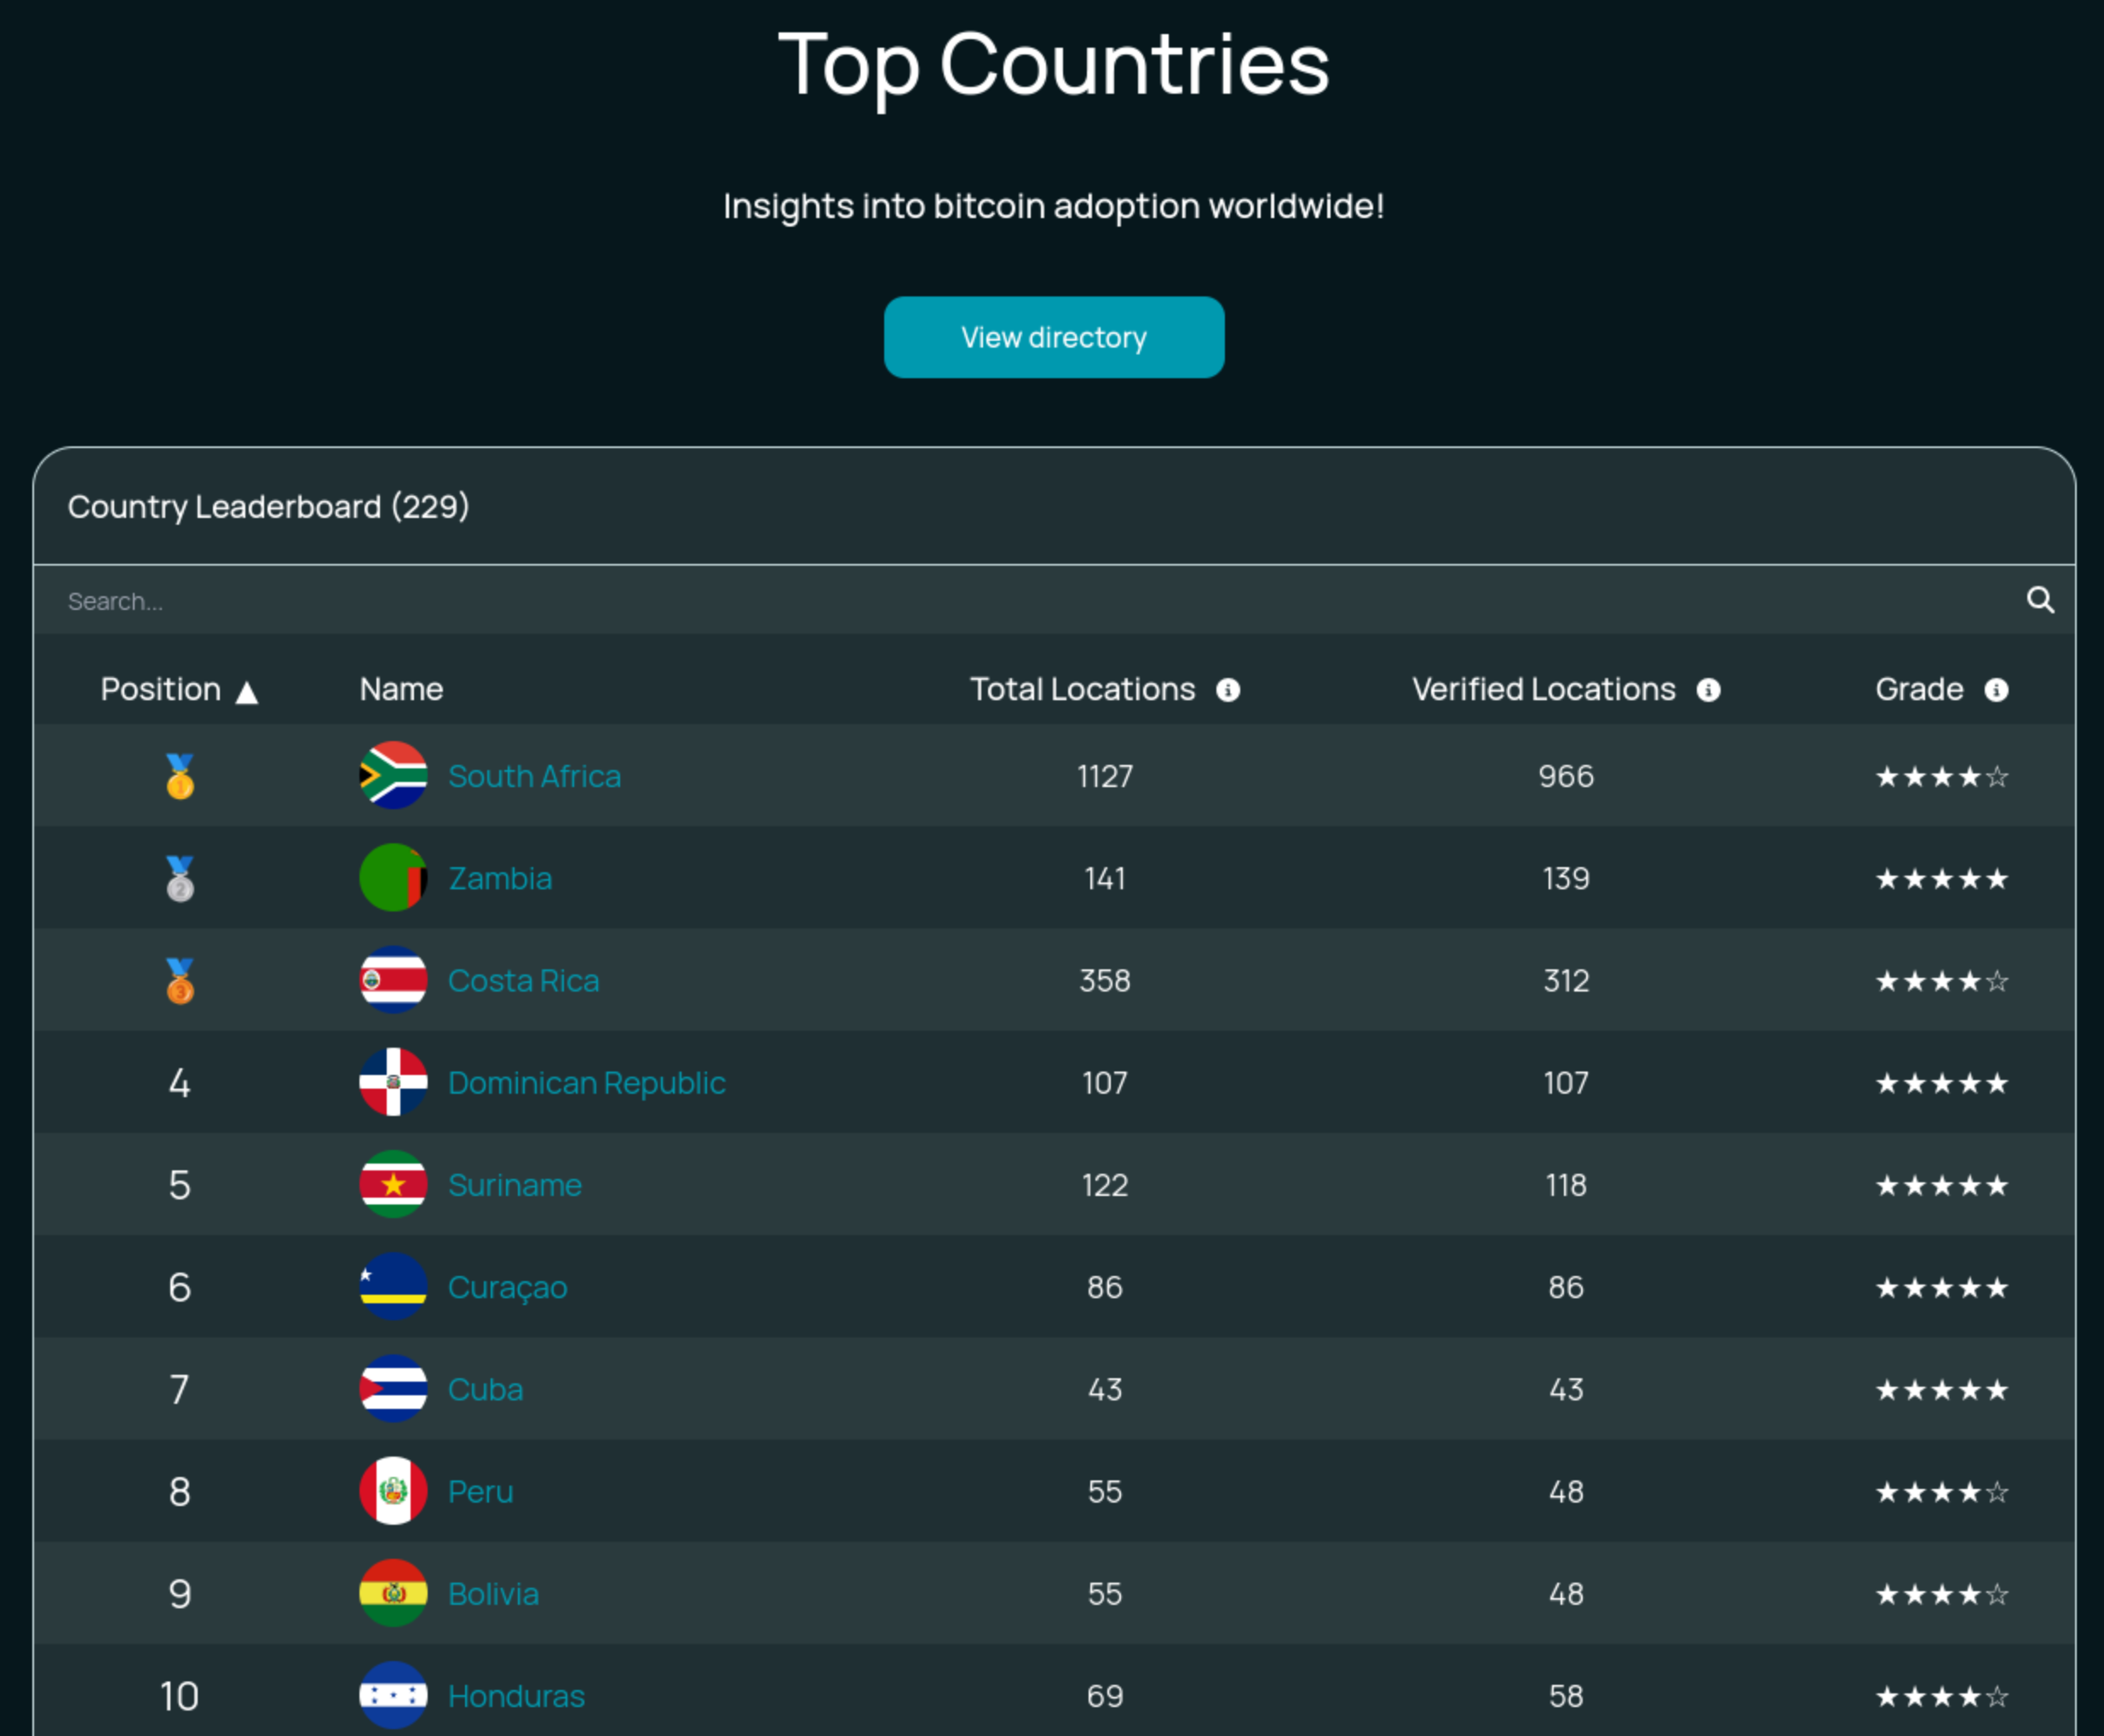
Task: Open Total Locations info icon
Action: 1228,690
